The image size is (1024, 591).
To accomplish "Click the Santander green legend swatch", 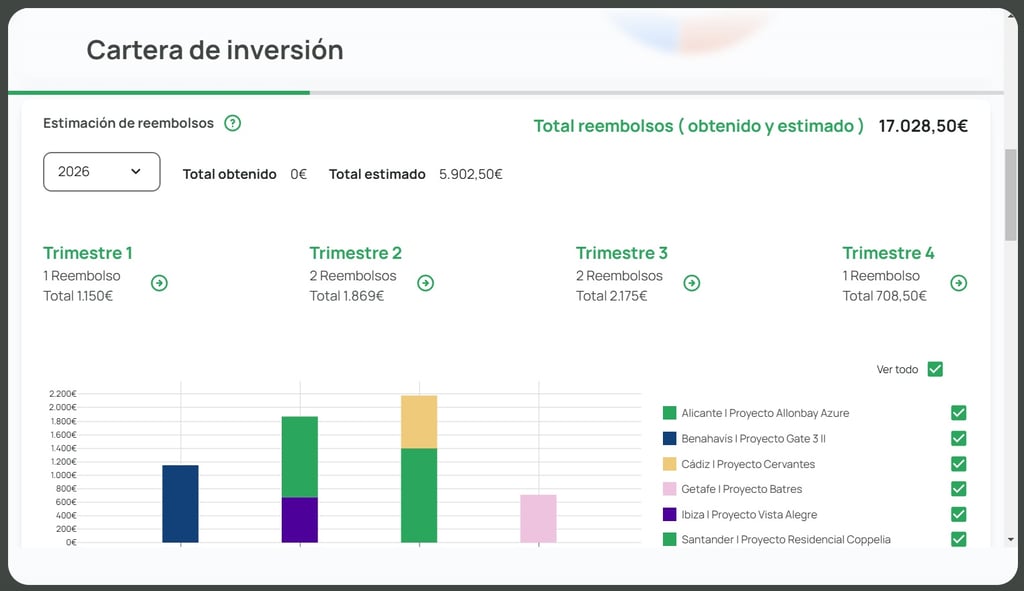I will coord(669,539).
